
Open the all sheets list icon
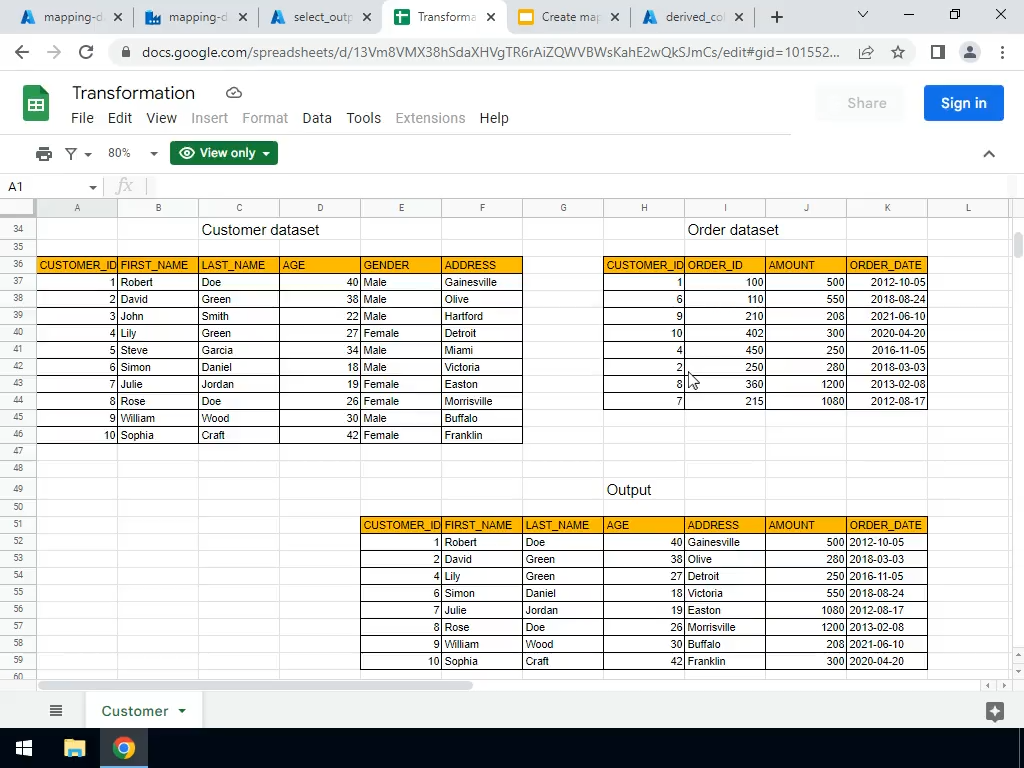click(x=56, y=711)
